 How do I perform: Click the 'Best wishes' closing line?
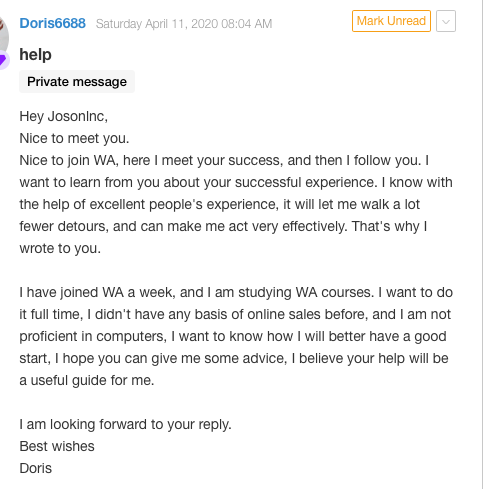click(57, 447)
